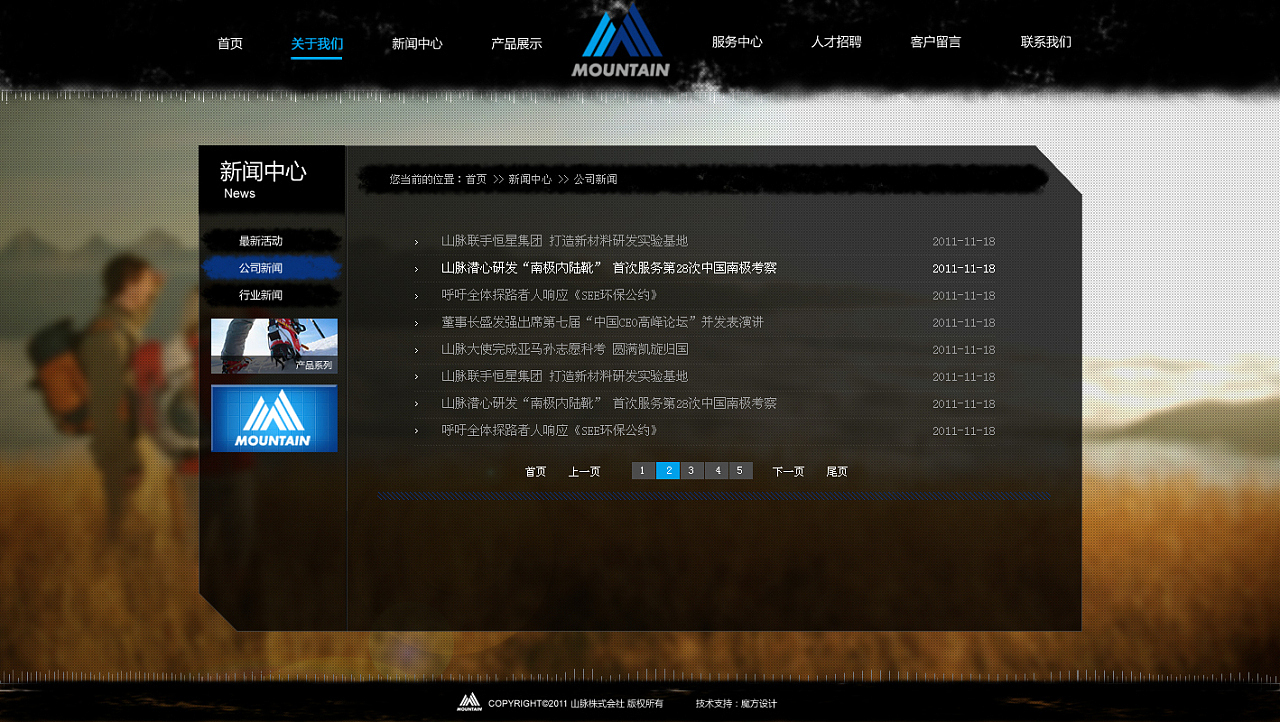The image size is (1280, 722).
Task: Click the MOUNTAIN logo in header
Action: pyautogui.click(x=621, y=41)
